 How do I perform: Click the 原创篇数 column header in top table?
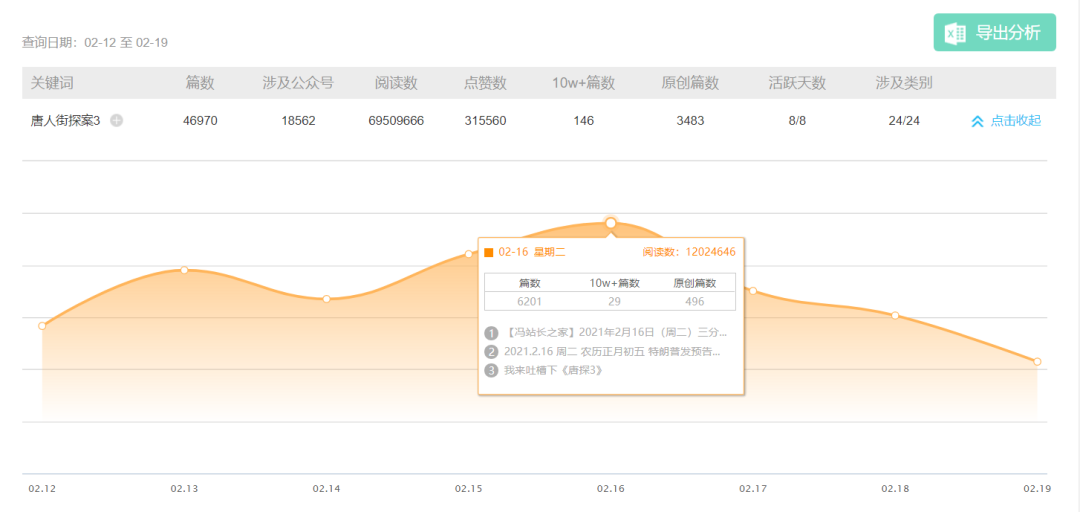[690, 83]
